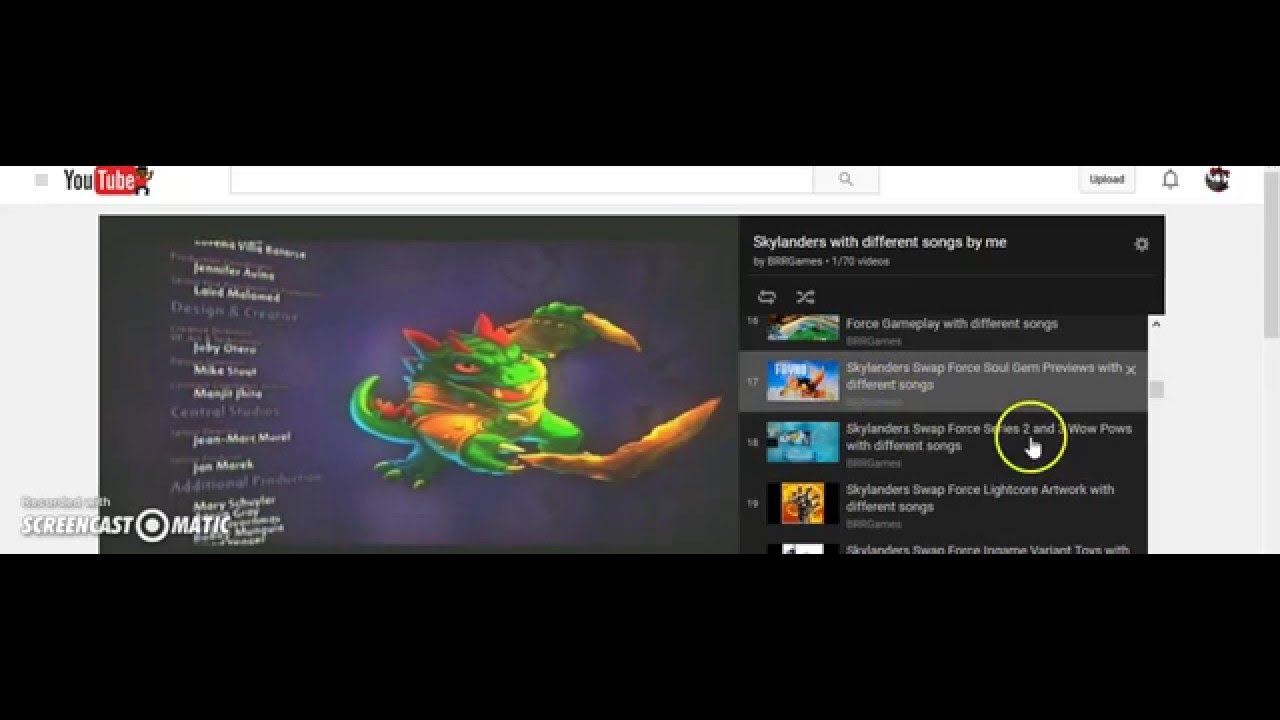Click the search magnifier button
The height and width of the screenshot is (720, 1280).
click(x=846, y=180)
